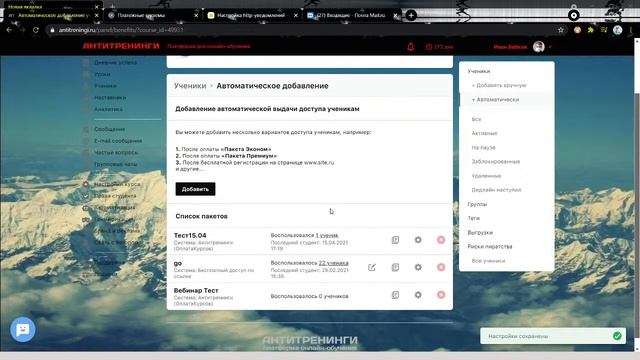
Task: Close the Настройка http-уведомлений tab
Action: pos(296,16)
